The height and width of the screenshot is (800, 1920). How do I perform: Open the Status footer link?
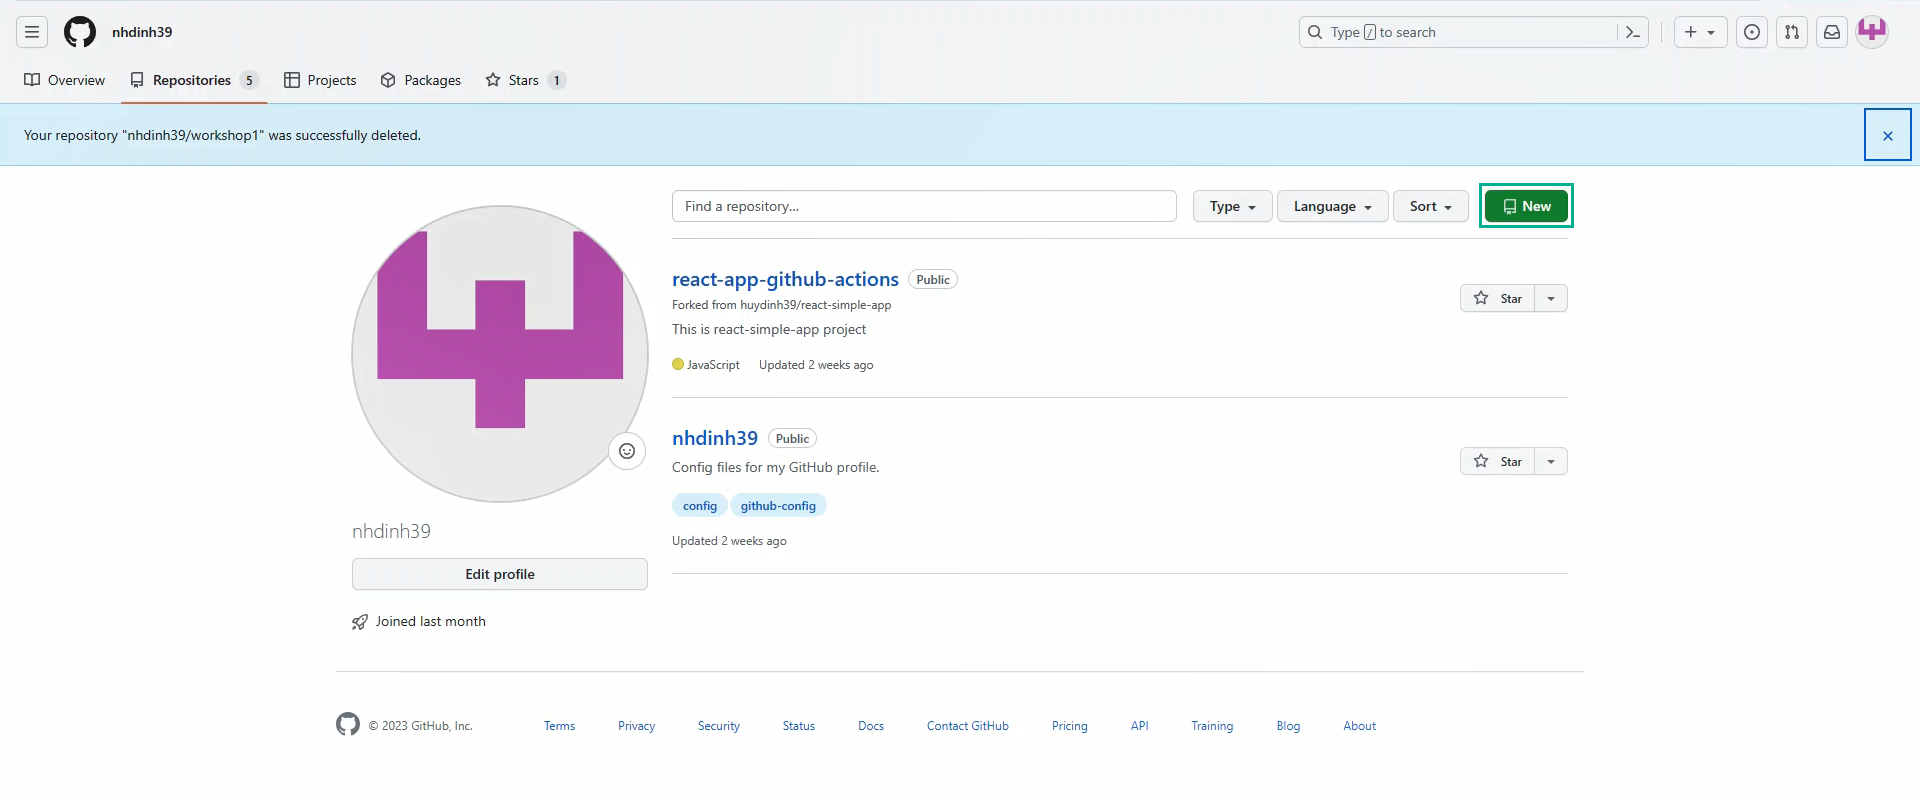(799, 726)
